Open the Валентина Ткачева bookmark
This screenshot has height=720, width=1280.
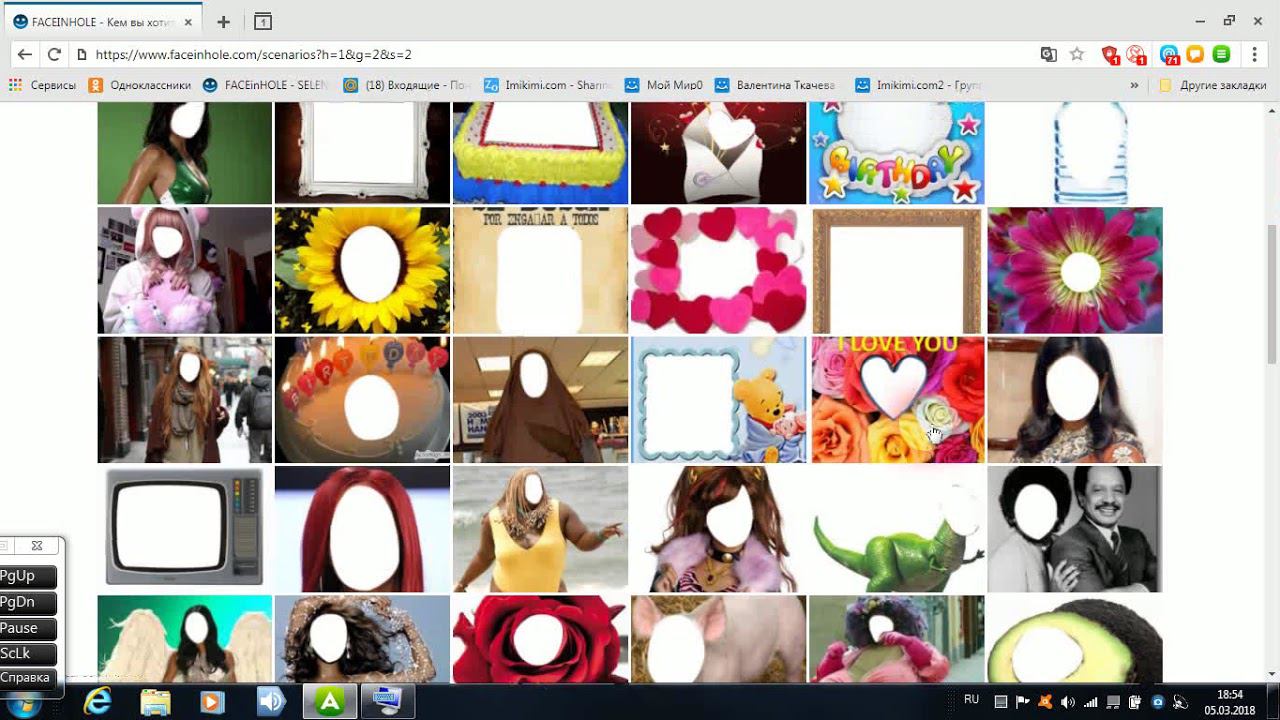[x=776, y=85]
